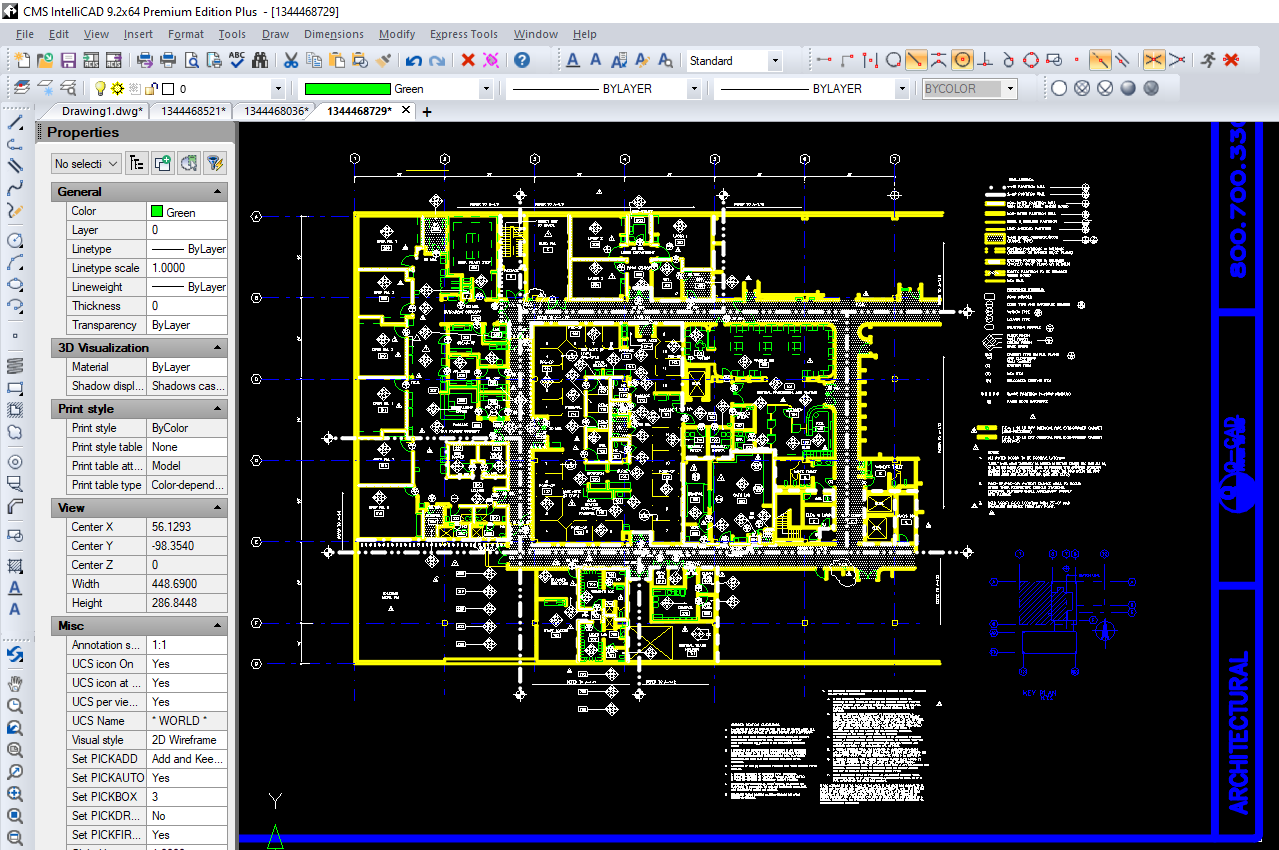Open the Express Tools menu
Viewport: 1279px width, 850px height.
(x=464, y=34)
